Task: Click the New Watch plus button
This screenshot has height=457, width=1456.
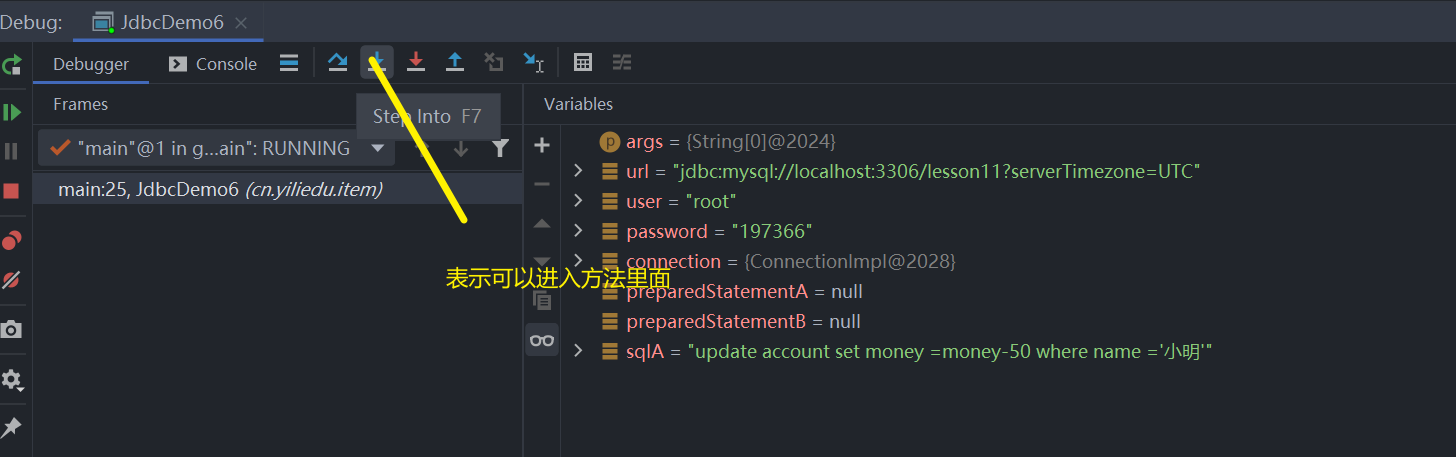Action: (542, 146)
